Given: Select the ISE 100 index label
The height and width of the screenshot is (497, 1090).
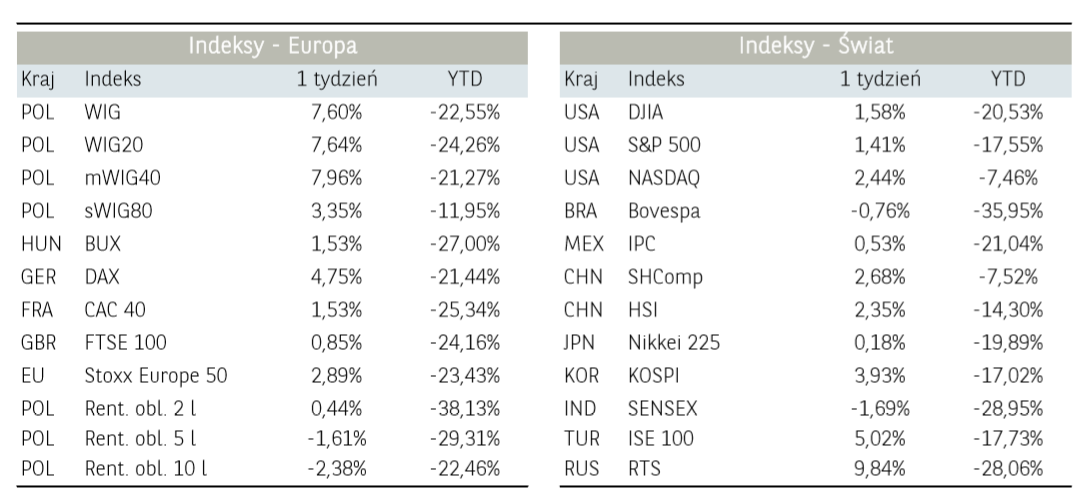Looking at the screenshot, I should click(x=660, y=436).
